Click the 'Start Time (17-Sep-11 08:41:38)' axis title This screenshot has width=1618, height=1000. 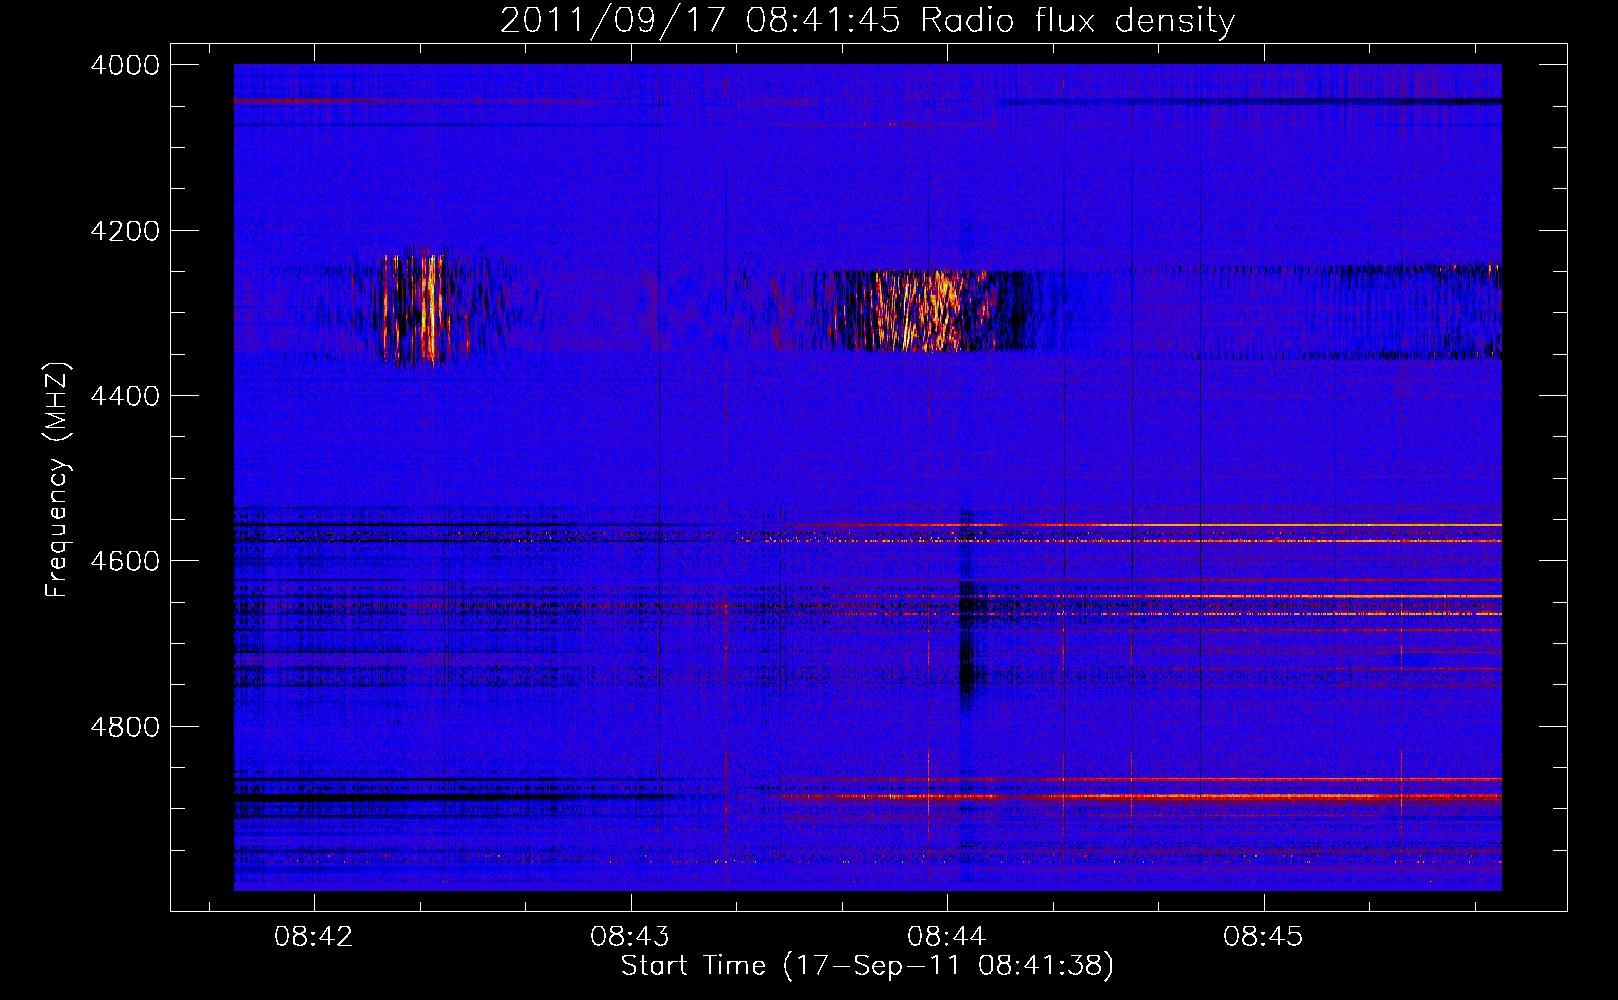867,966
